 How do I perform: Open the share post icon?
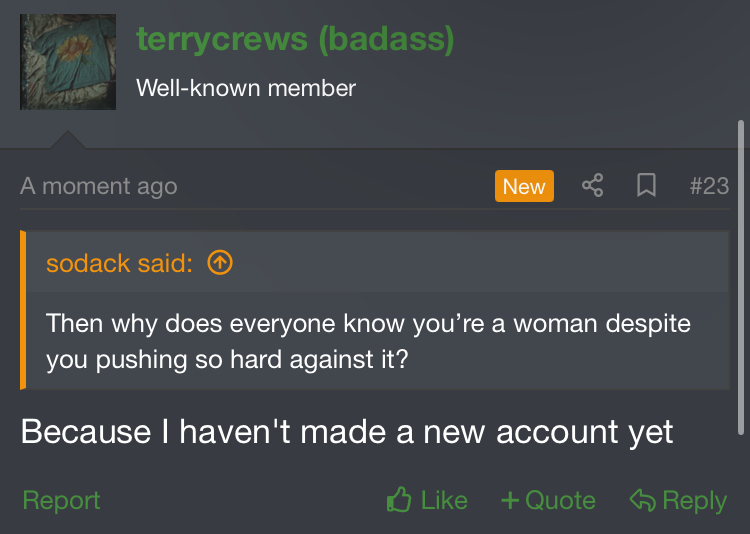pos(593,186)
